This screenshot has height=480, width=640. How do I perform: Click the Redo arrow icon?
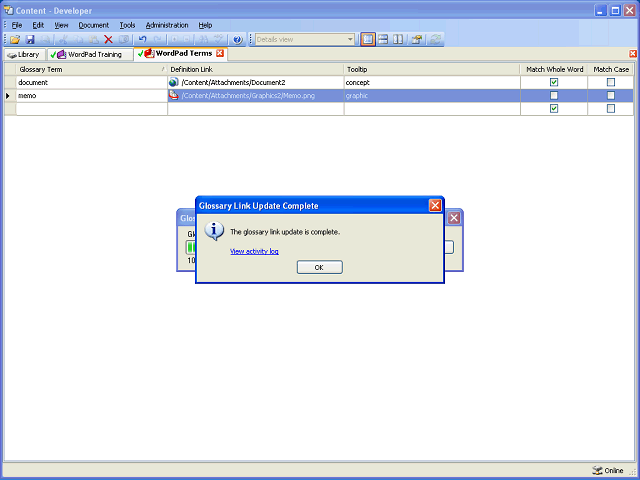click(x=158, y=40)
